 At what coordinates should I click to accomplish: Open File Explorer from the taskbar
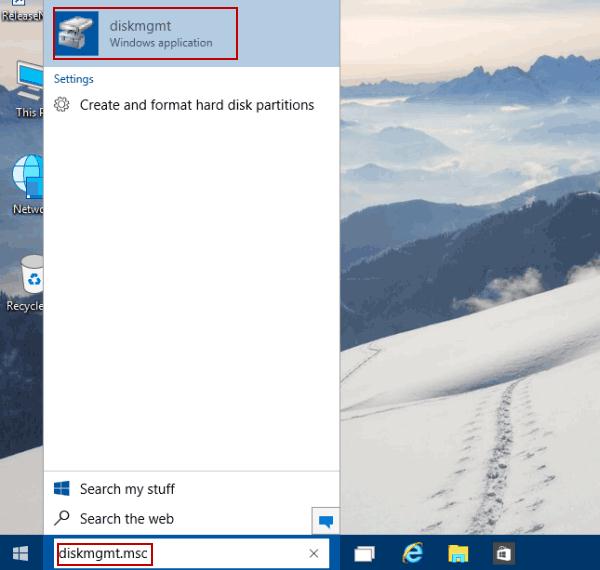(458, 553)
